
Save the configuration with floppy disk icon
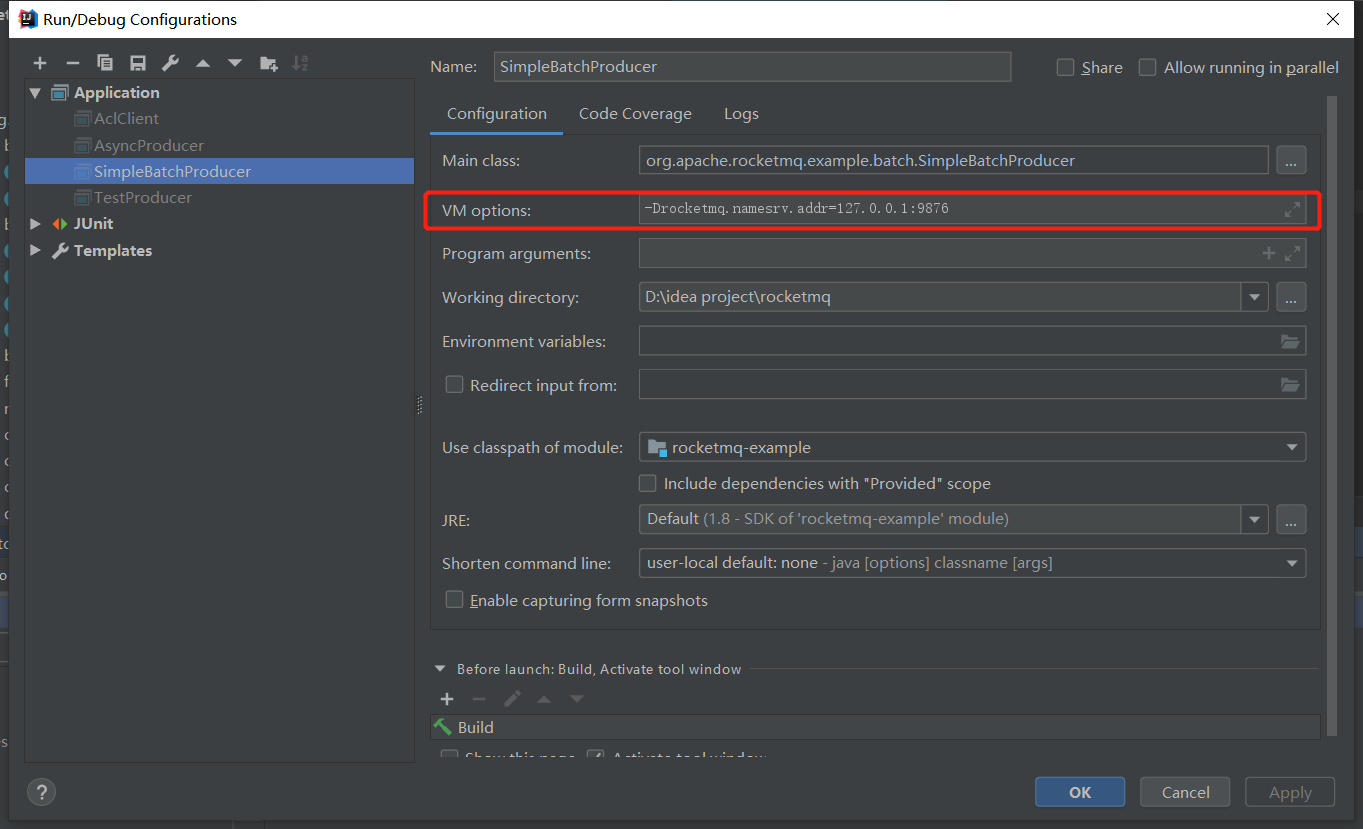[x=138, y=63]
